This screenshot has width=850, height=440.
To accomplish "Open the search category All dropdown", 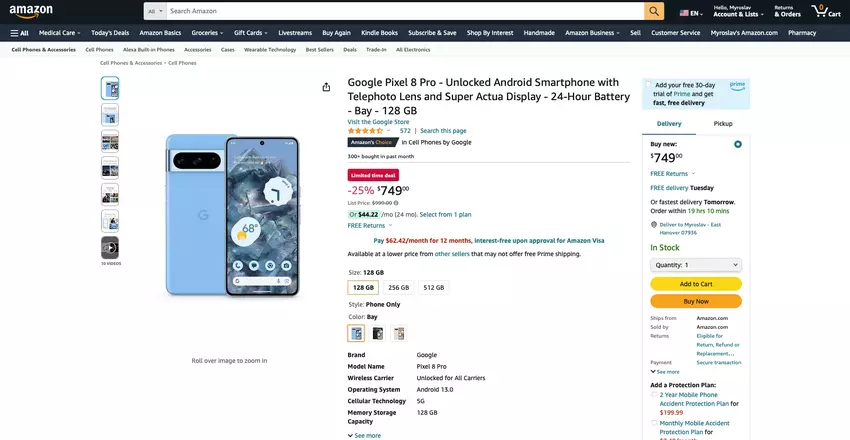I will (x=154, y=11).
